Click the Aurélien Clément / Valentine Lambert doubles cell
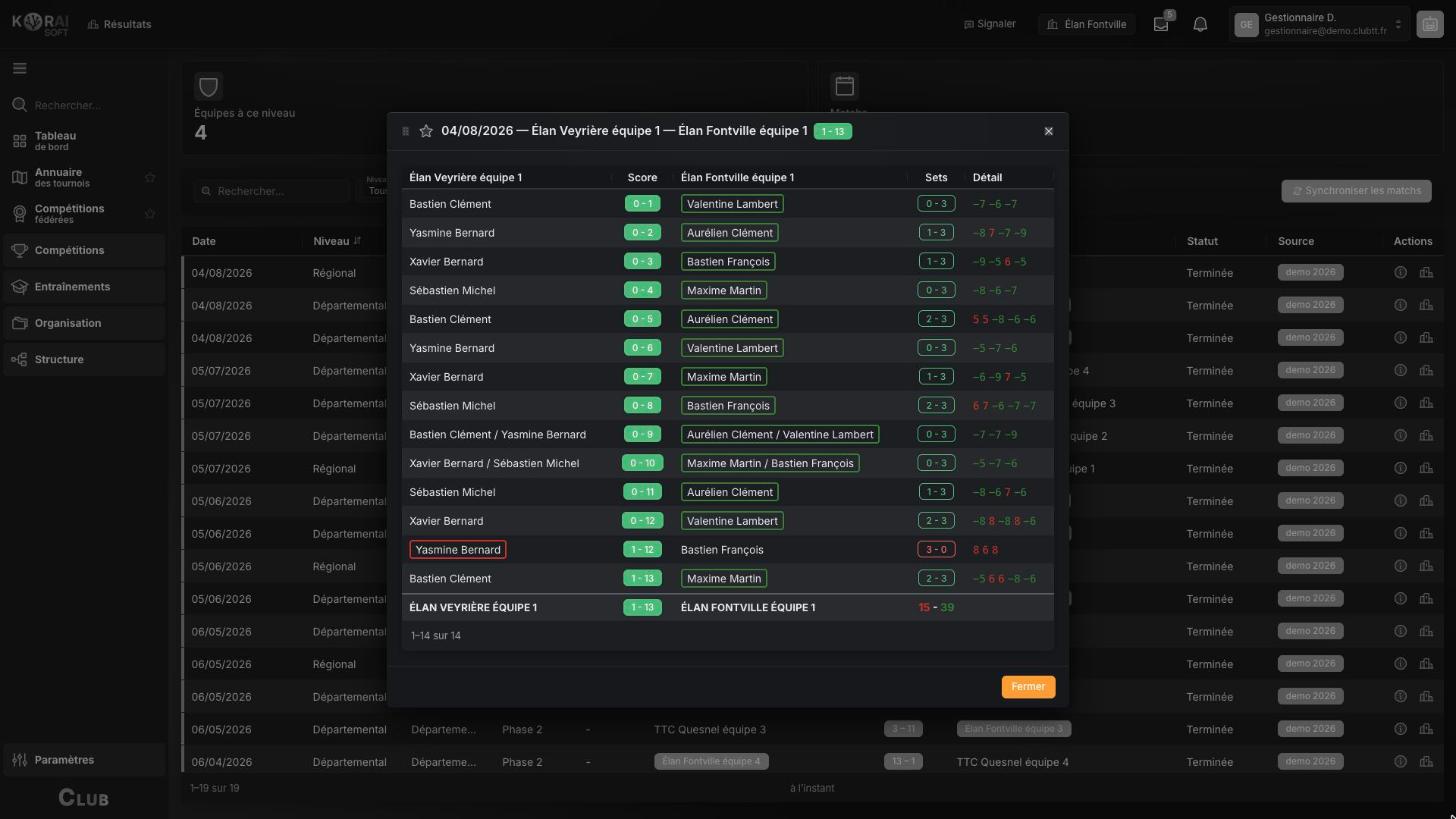 780,435
